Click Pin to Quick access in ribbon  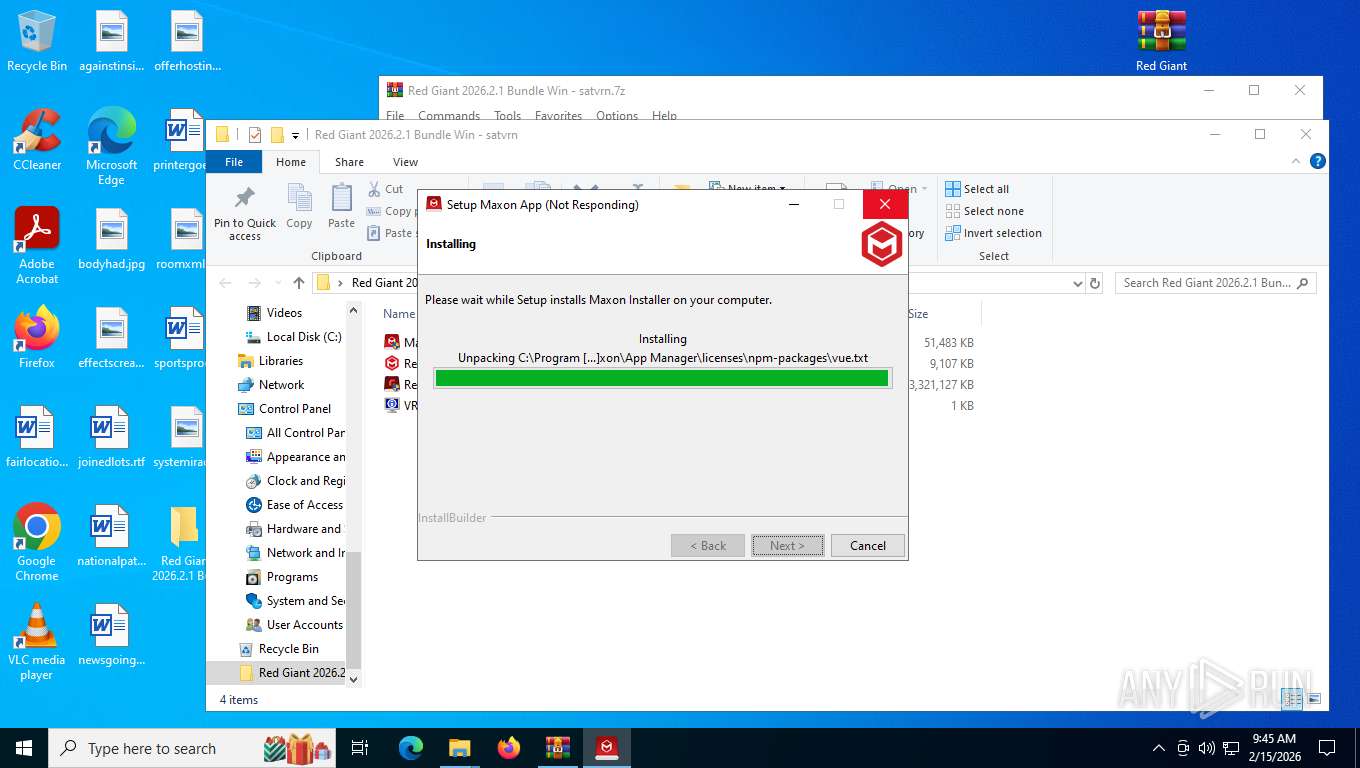point(245,214)
